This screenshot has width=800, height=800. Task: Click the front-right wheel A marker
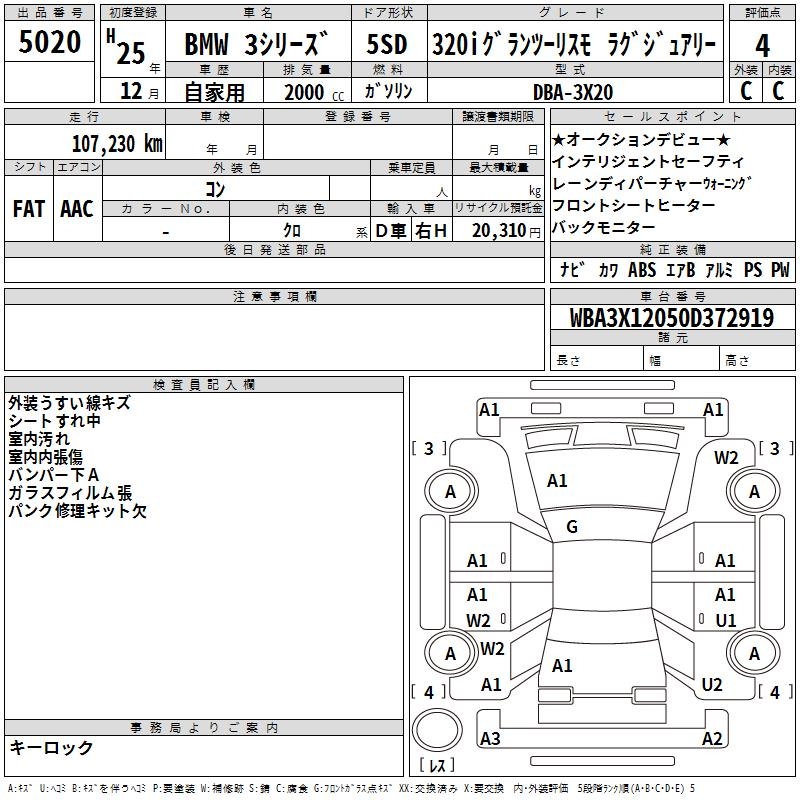point(754,491)
